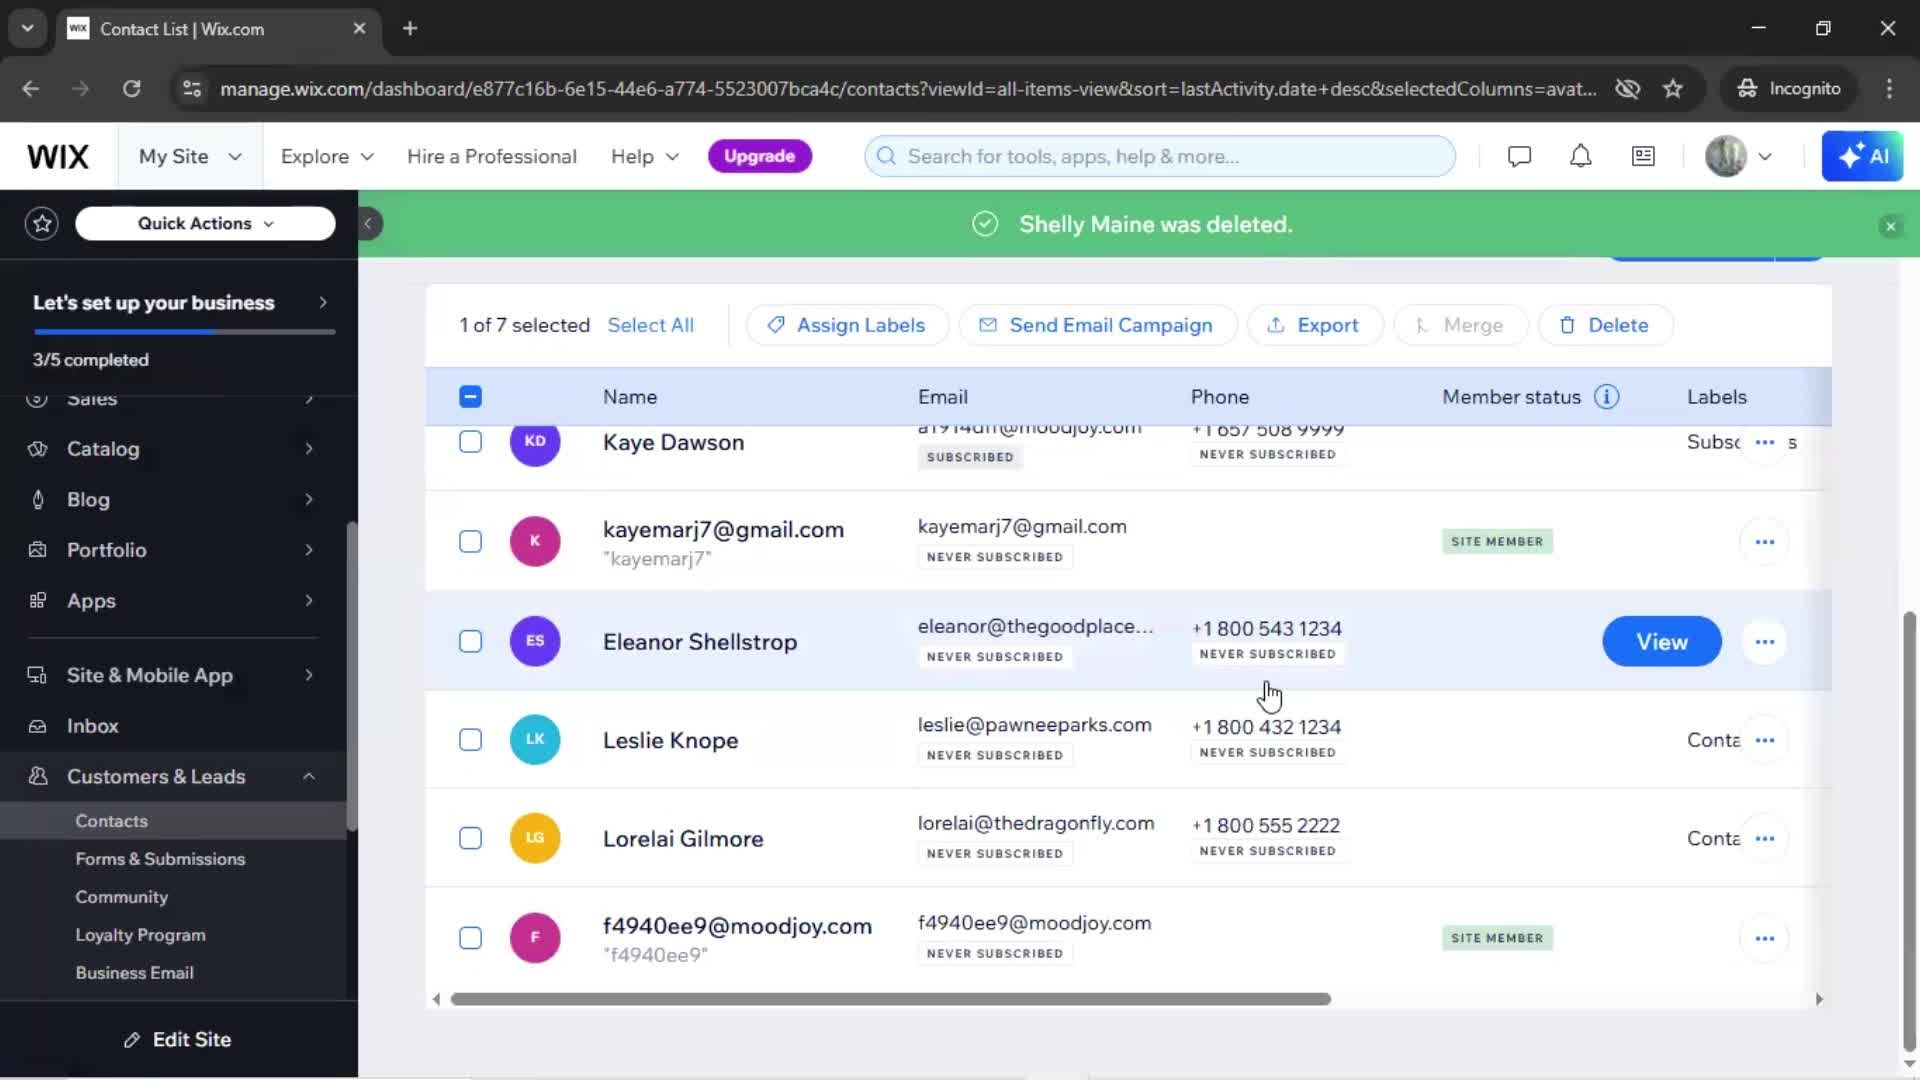Click Select All link
This screenshot has height=1080, width=1920.
(650, 325)
